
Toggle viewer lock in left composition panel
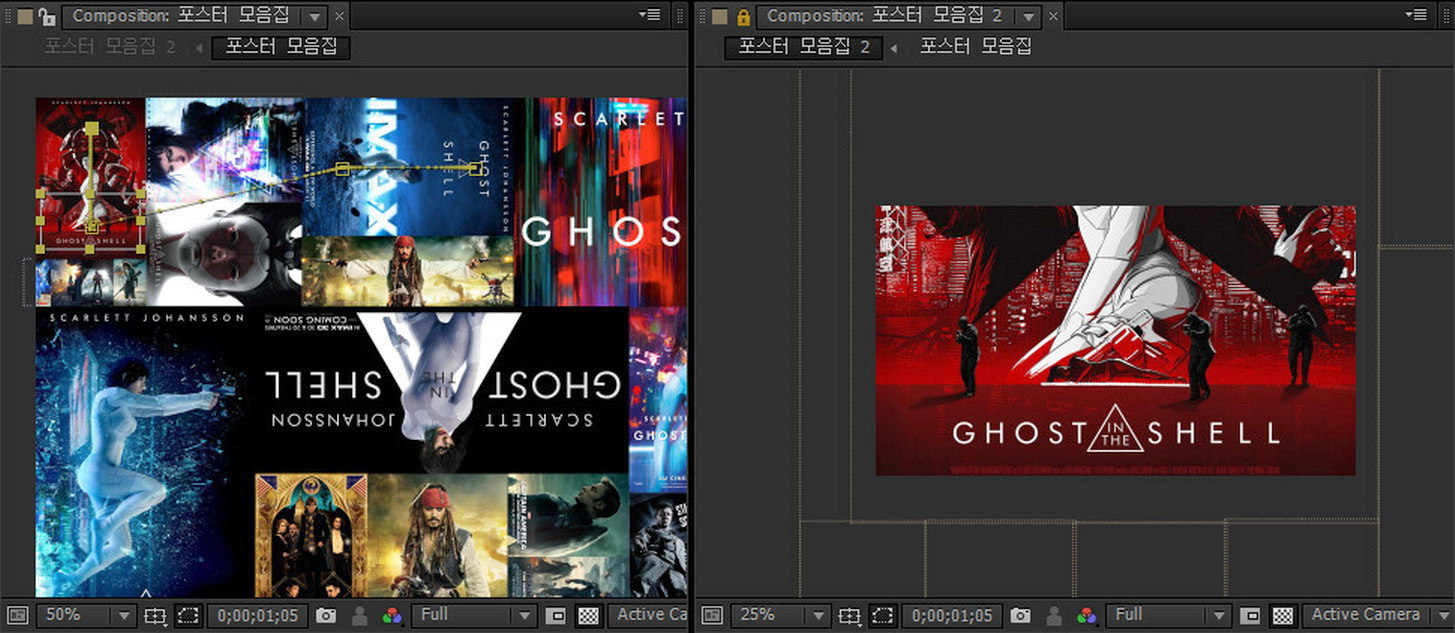(x=46, y=16)
